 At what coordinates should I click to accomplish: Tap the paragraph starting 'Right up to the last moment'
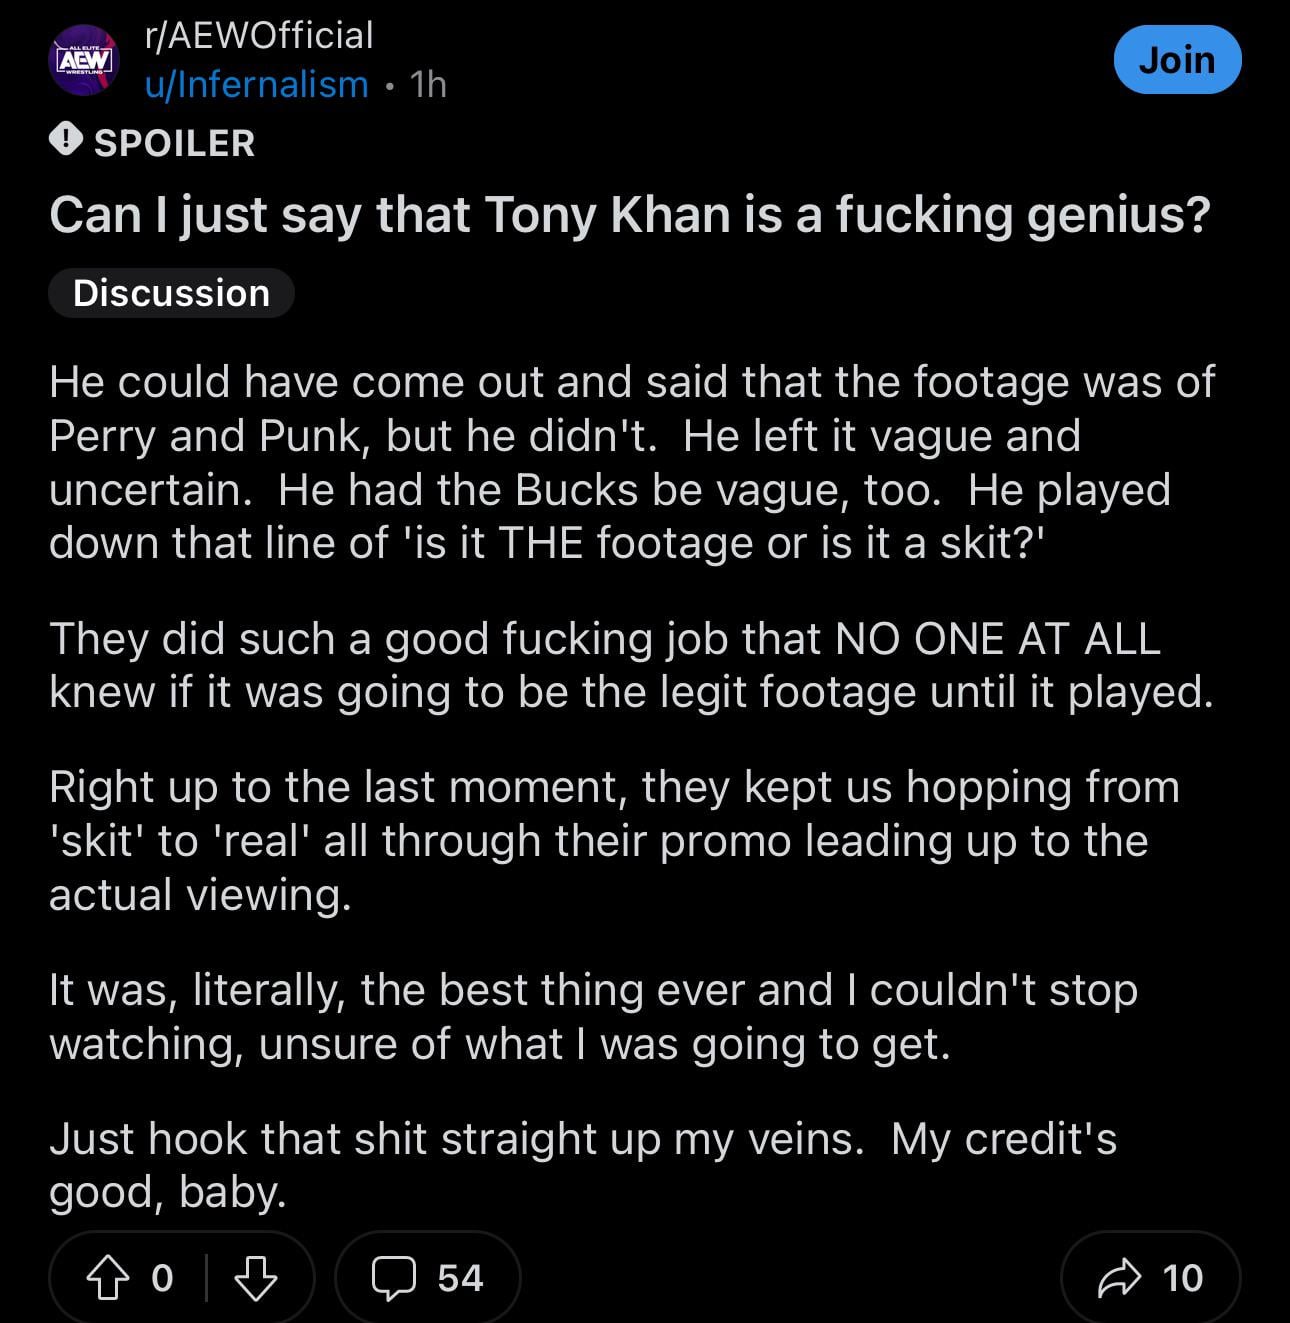[x=614, y=840]
